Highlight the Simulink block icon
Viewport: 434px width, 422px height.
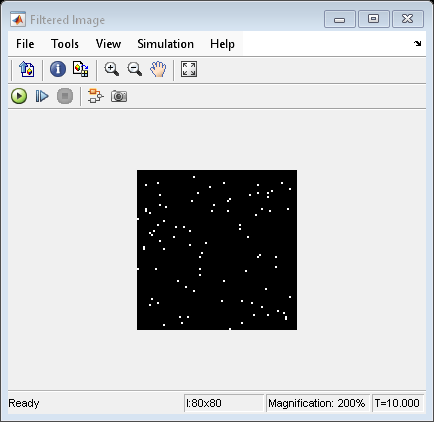pyautogui.click(x=96, y=96)
